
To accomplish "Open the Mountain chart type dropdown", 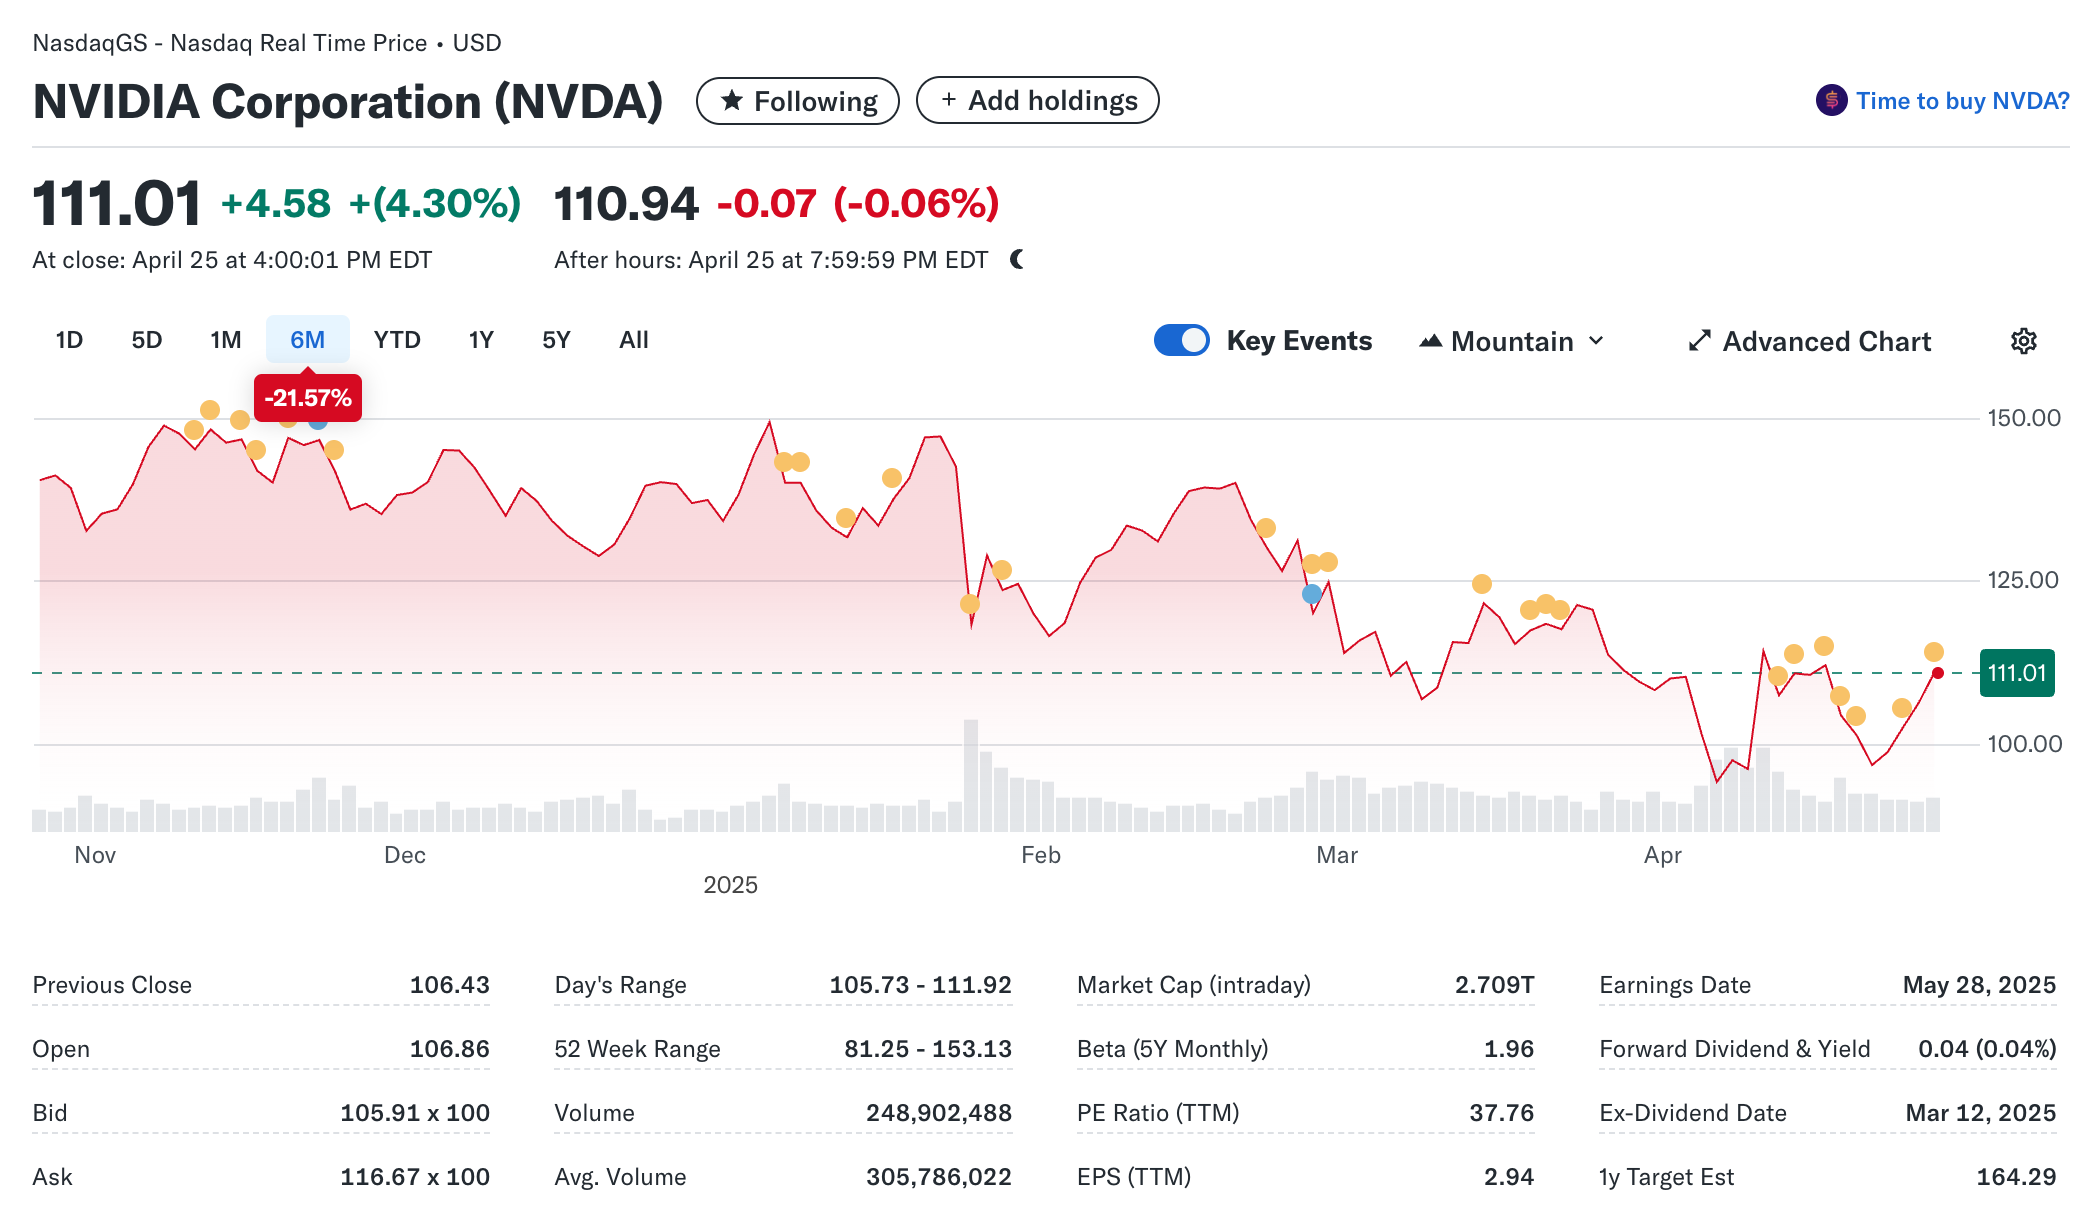I will point(1511,341).
